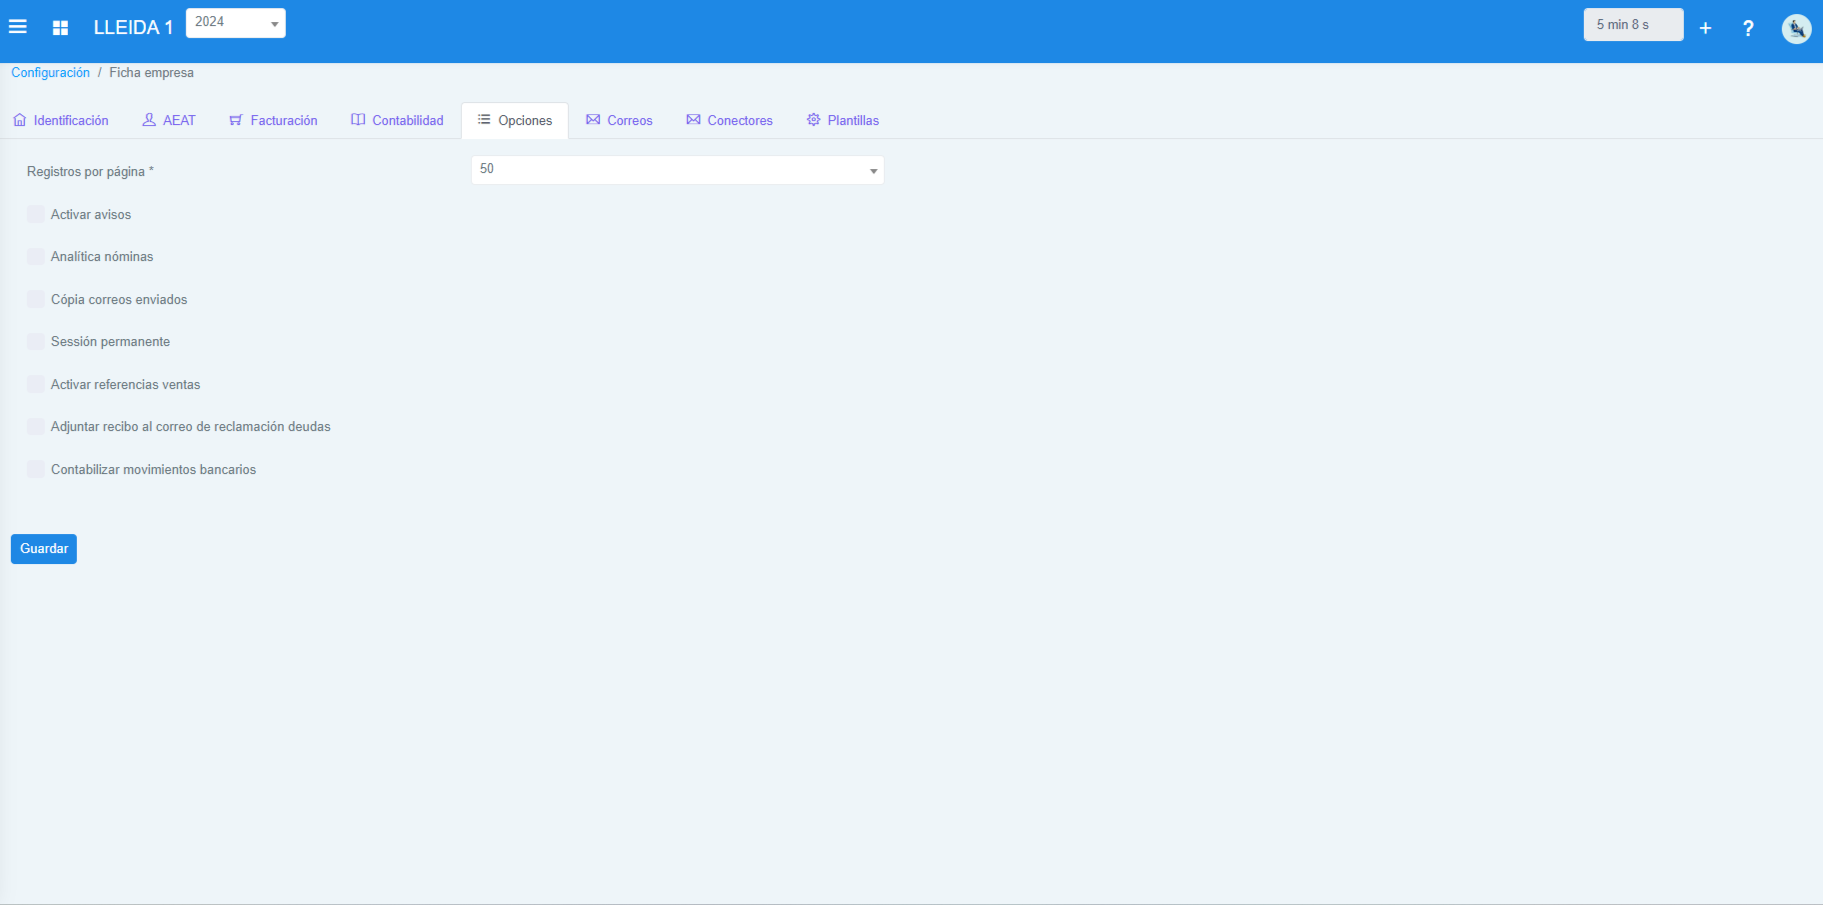Enable the Activar avisos checkbox

tap(36, 214)
